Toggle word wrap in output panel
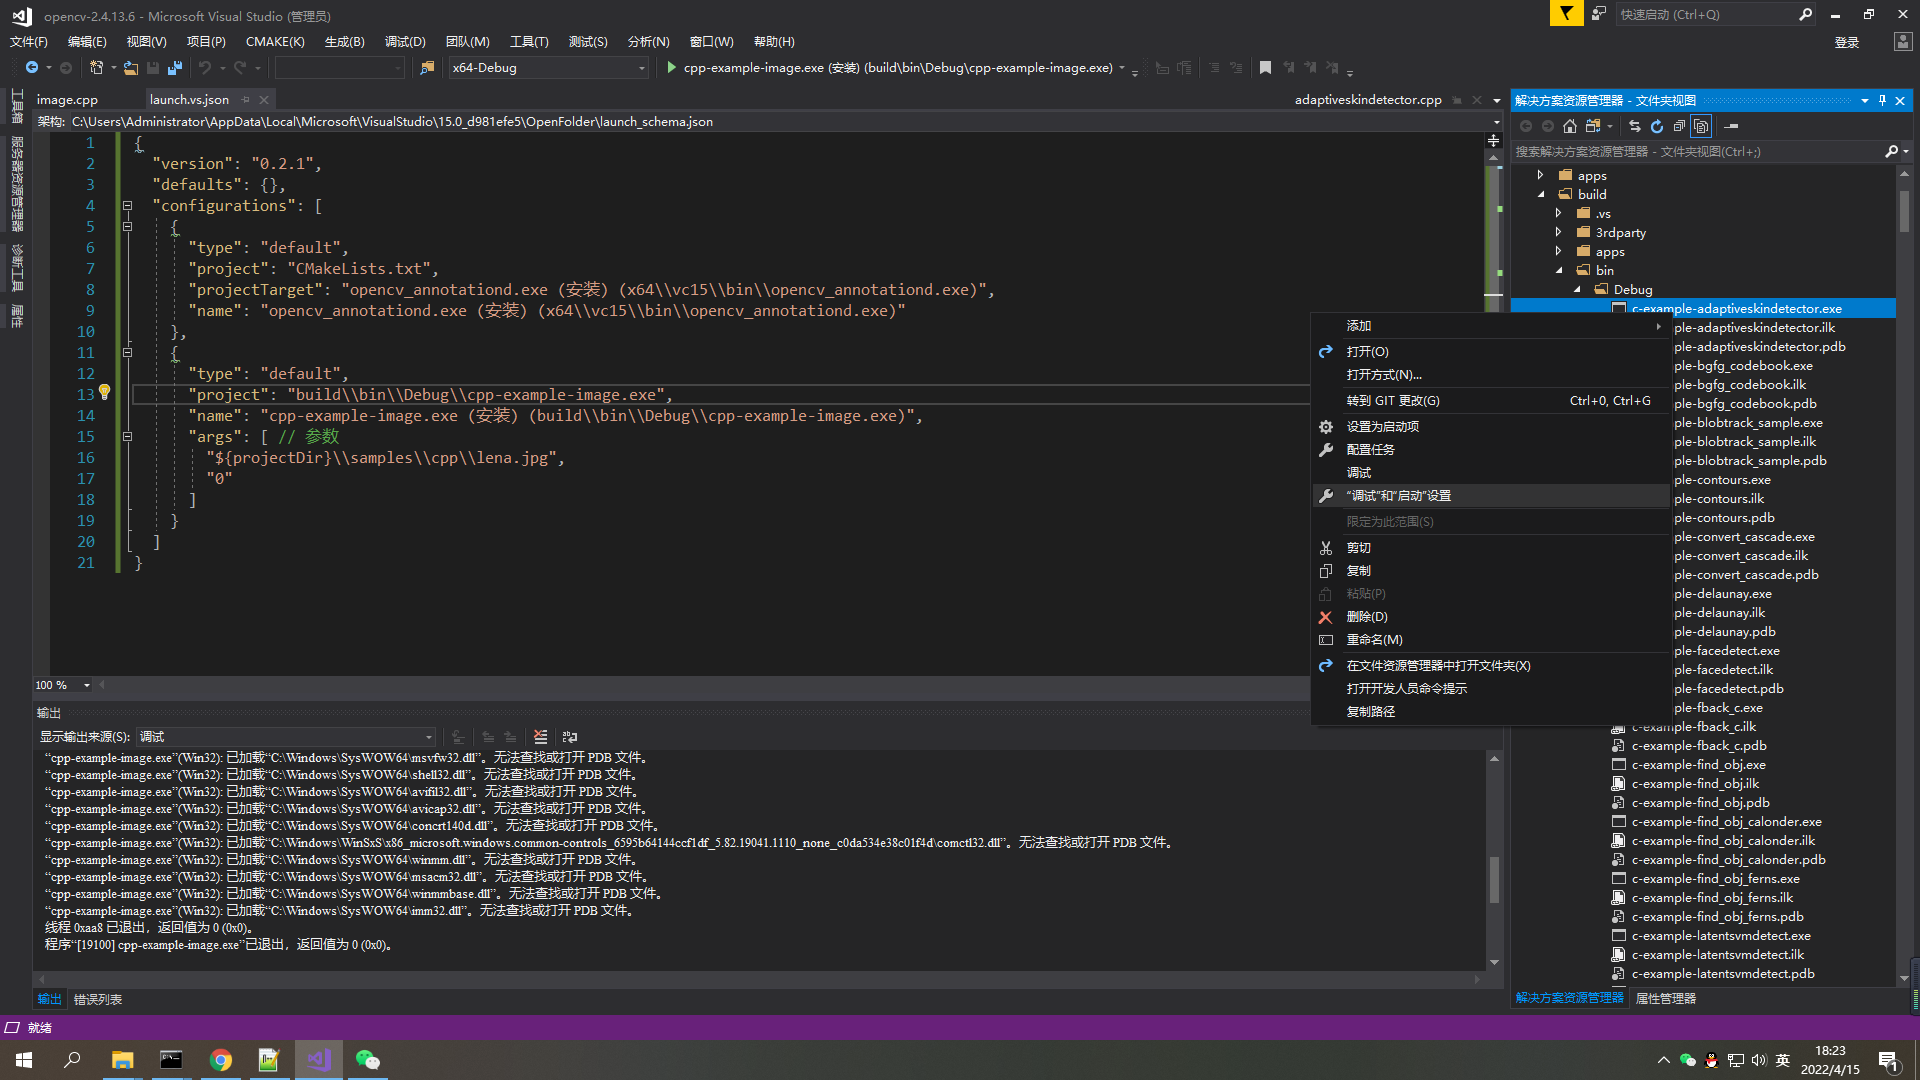This screenshot has width=1920, height=1080. coord(570,737)
